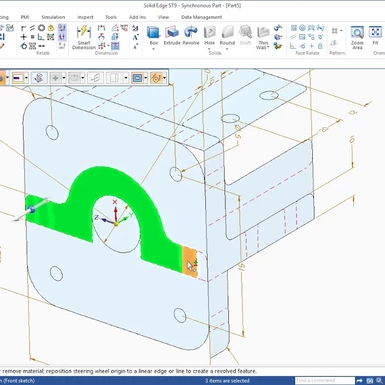Expand the Hole dropdown arrow

click(209, 49)
